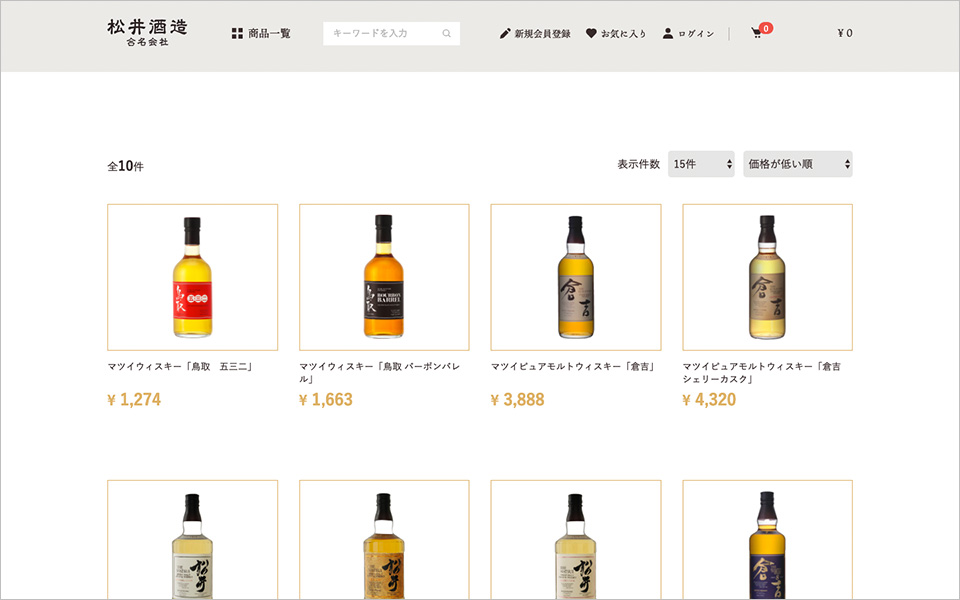Screen dimensions: 960x600
Task: Open the 鳥取 五三二 red label bottle thumbnail
Action: tap(192, 277)
